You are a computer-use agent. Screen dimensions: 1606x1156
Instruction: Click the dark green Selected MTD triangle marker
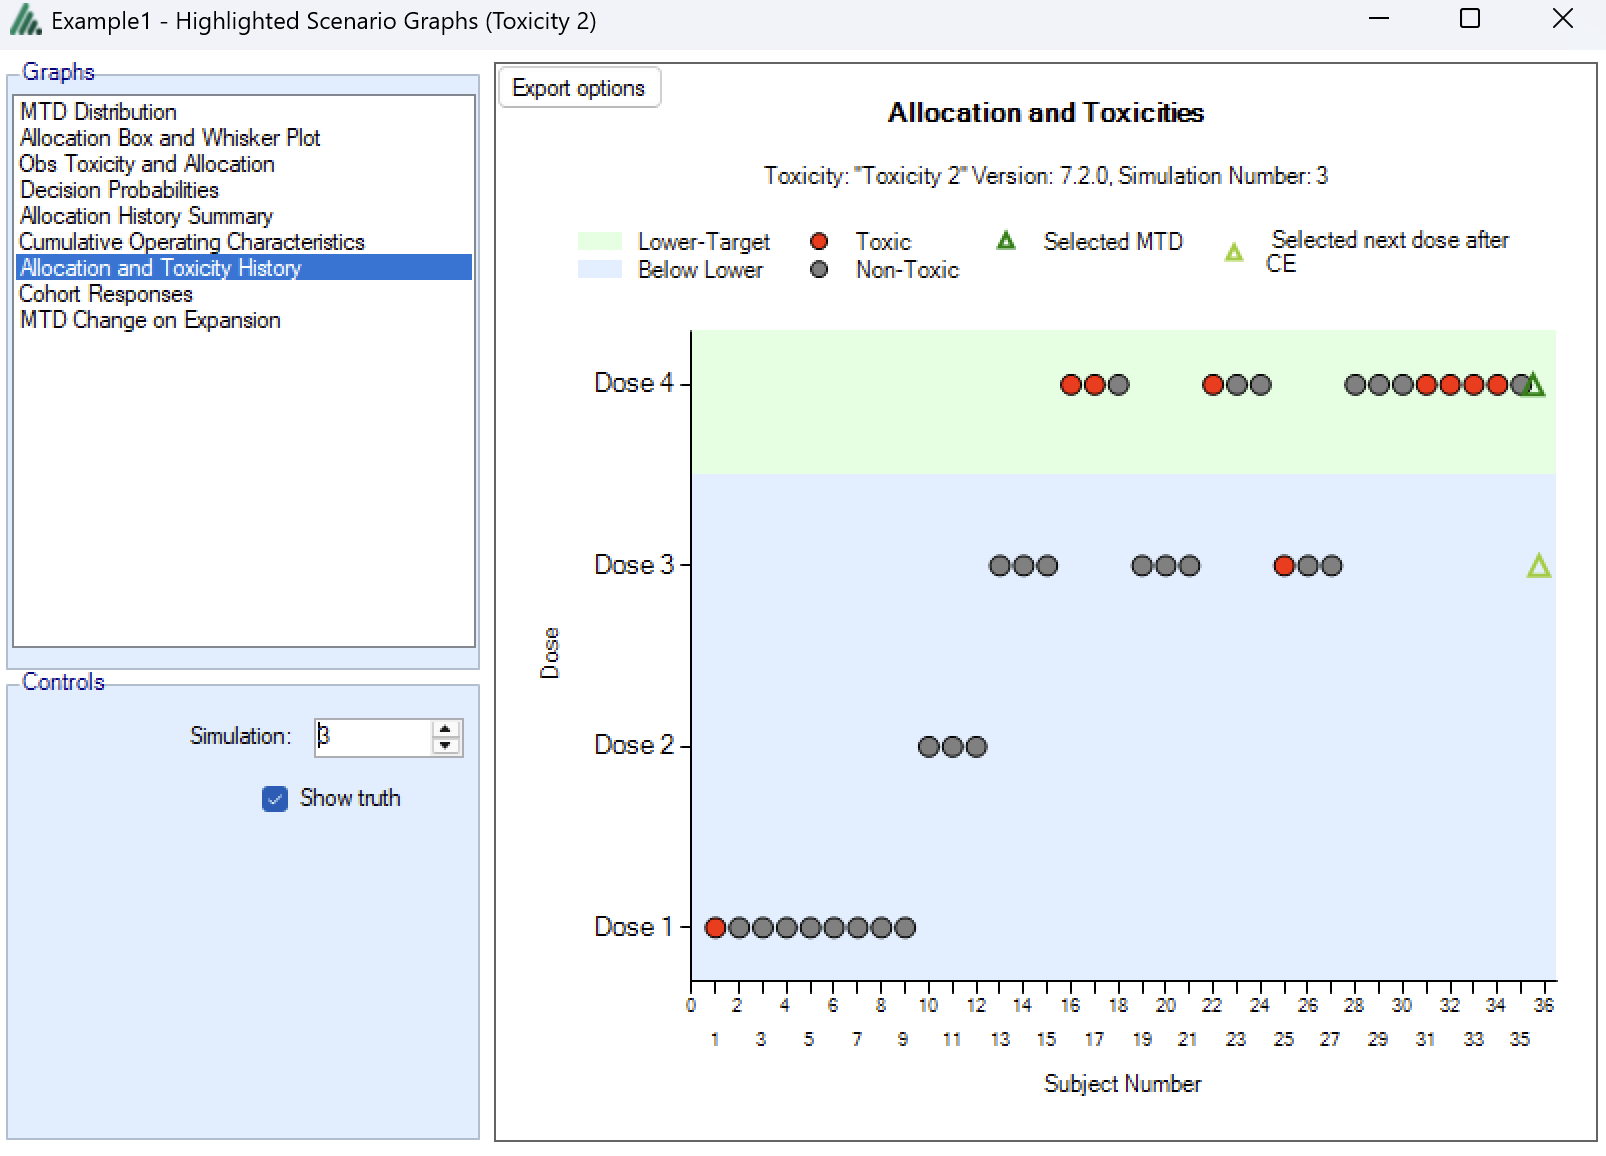[x=1534, y=385]
